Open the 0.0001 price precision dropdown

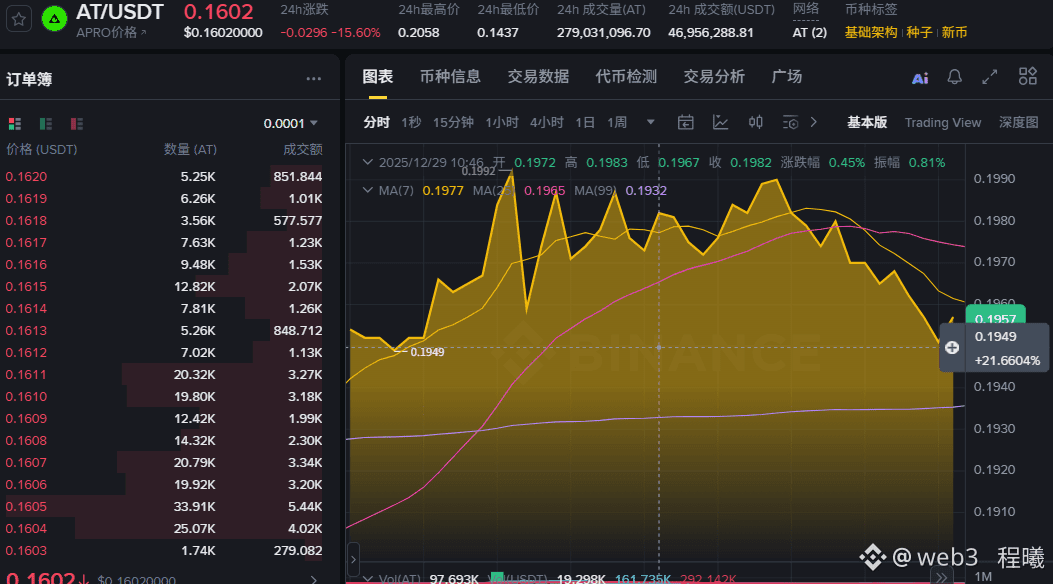coord(290,124)
